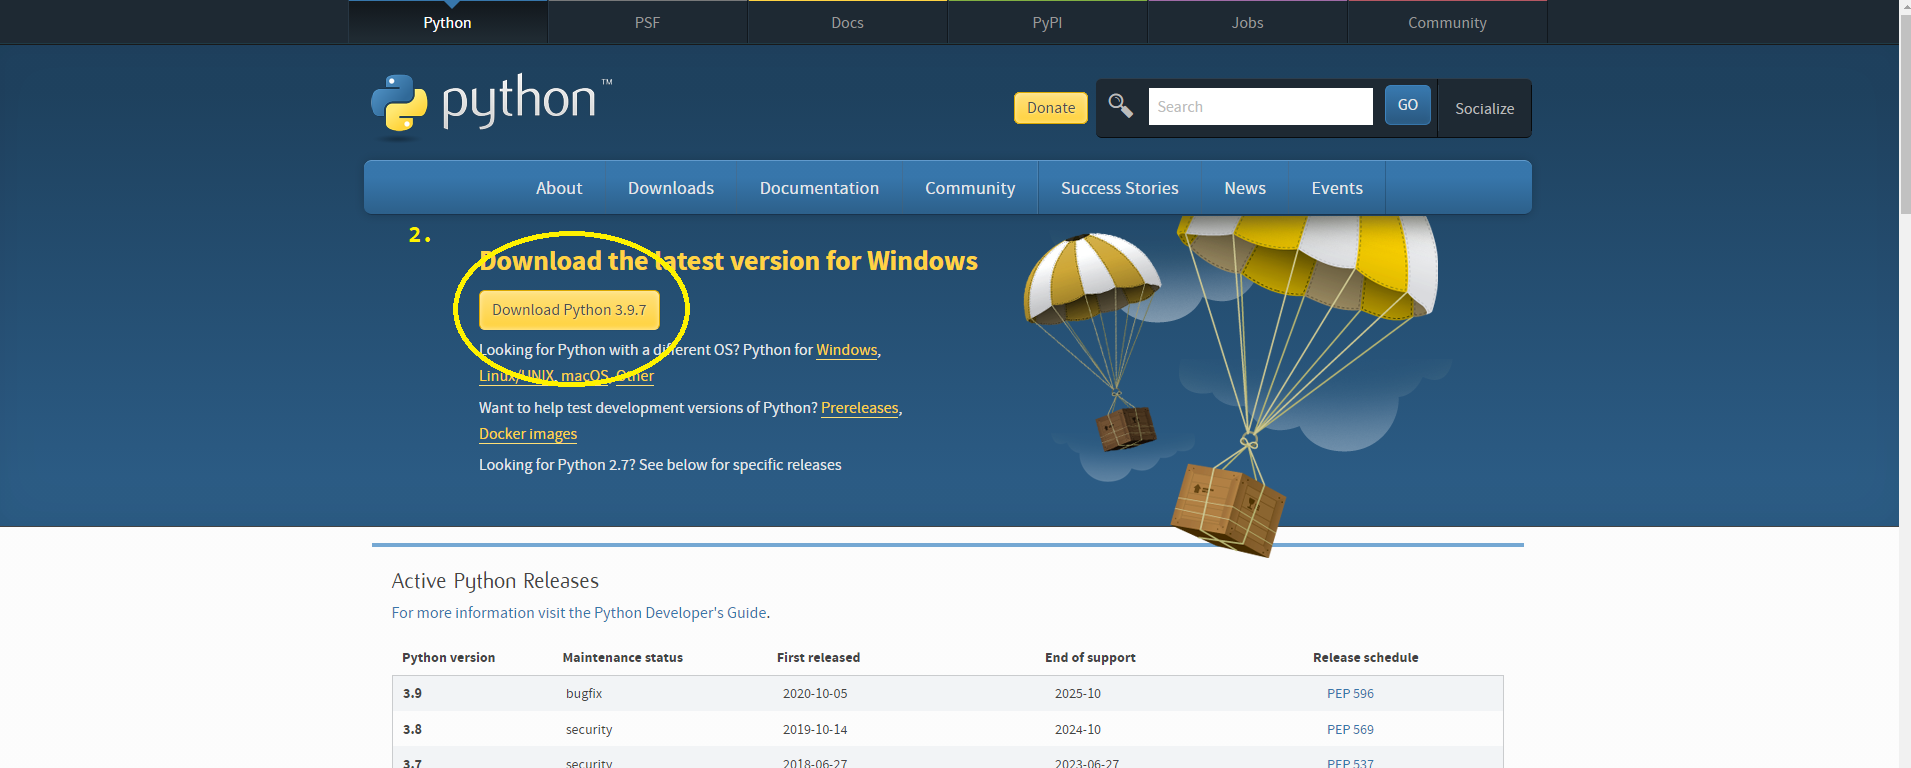
Task: Click the Active Python Releases heading
Action: tap(495, 581)
